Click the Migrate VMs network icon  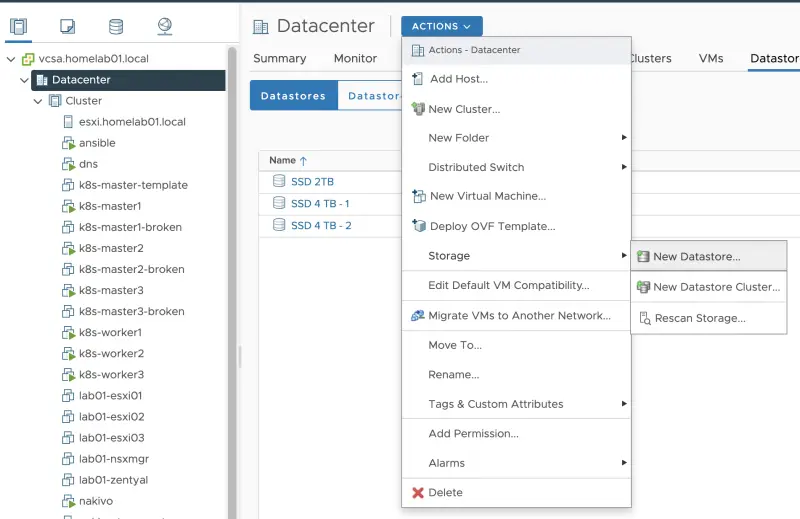(x=418, y=315)
